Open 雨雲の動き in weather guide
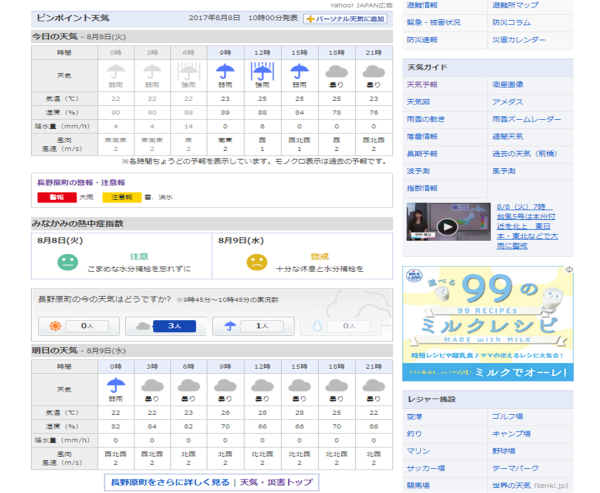 [x=426, y=119]
